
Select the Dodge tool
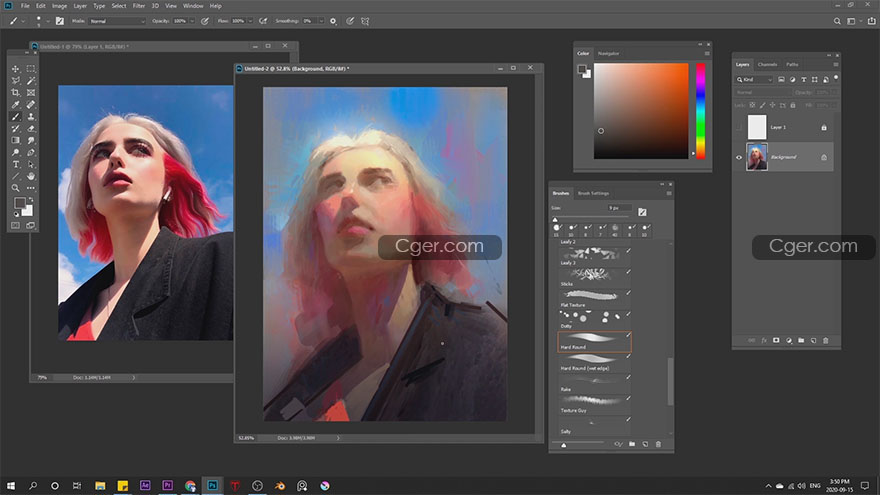(16, 153)
